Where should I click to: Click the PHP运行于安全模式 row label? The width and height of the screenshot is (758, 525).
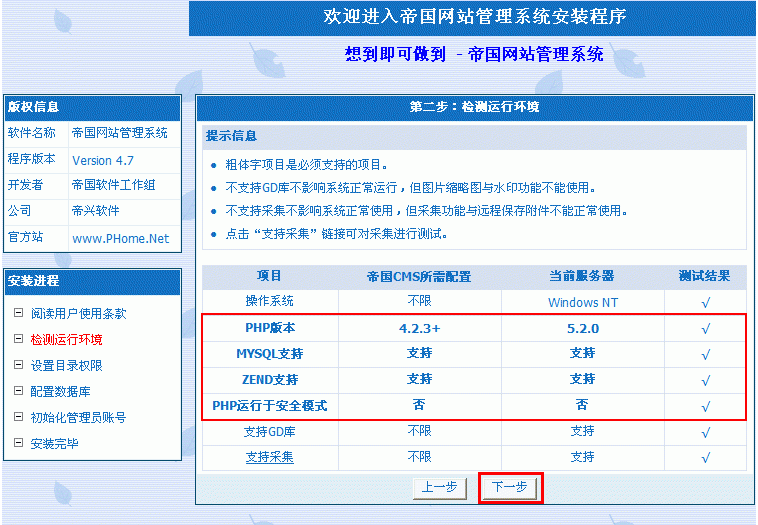coord(270,406)
